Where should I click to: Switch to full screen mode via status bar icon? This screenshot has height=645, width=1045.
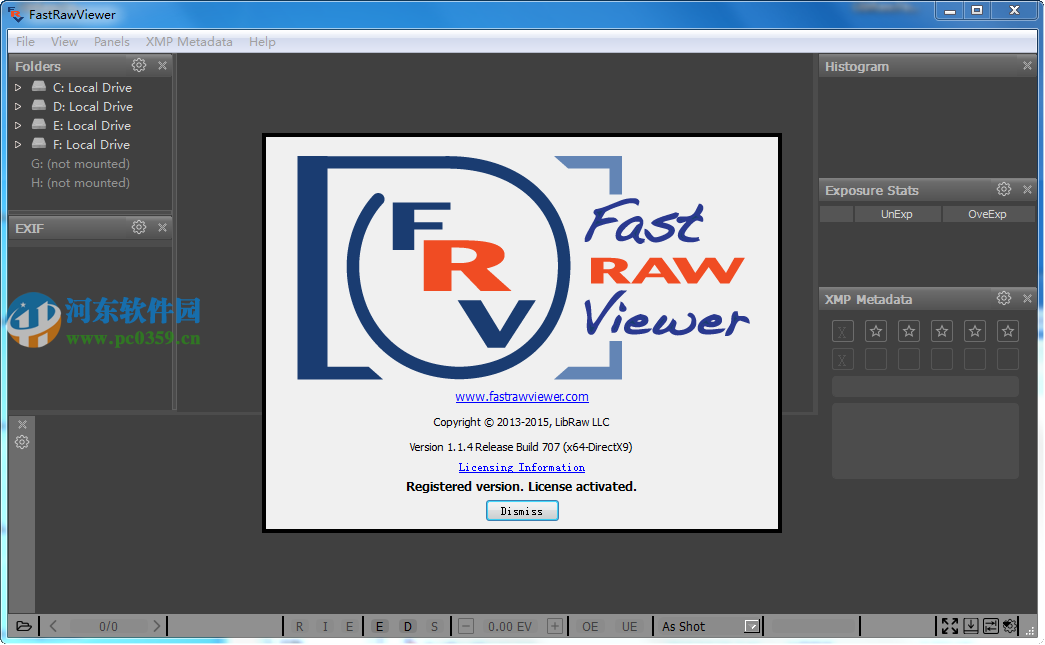[949, 626]
